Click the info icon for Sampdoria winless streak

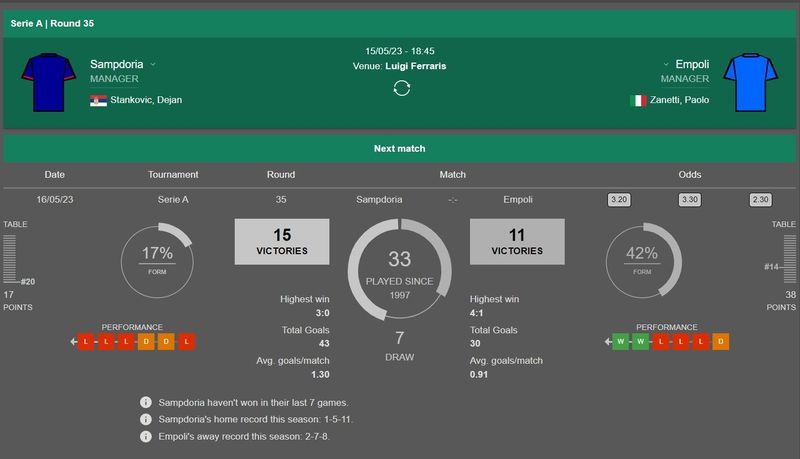146,402
